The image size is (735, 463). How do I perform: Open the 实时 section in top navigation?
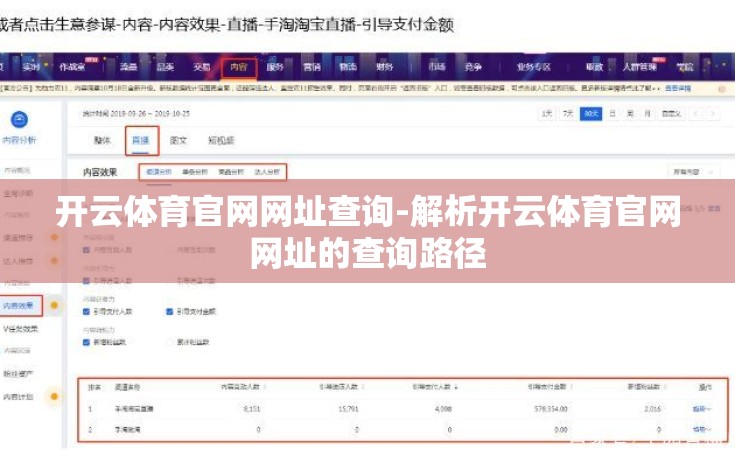coord(31,67)
